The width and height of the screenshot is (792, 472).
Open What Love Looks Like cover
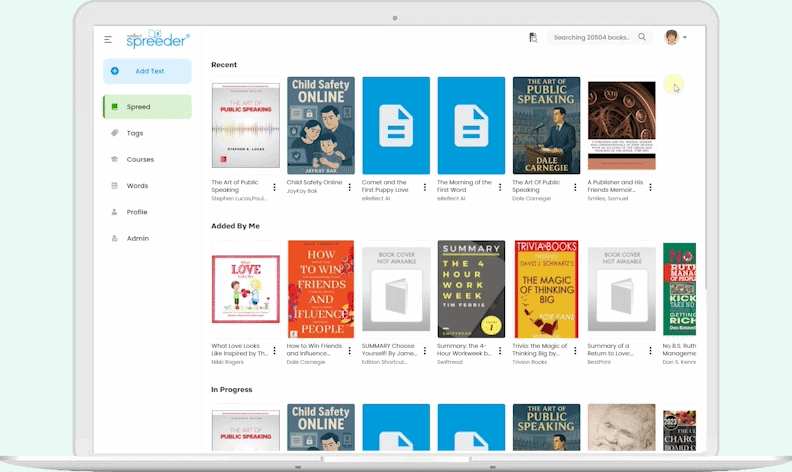[245, 289]
